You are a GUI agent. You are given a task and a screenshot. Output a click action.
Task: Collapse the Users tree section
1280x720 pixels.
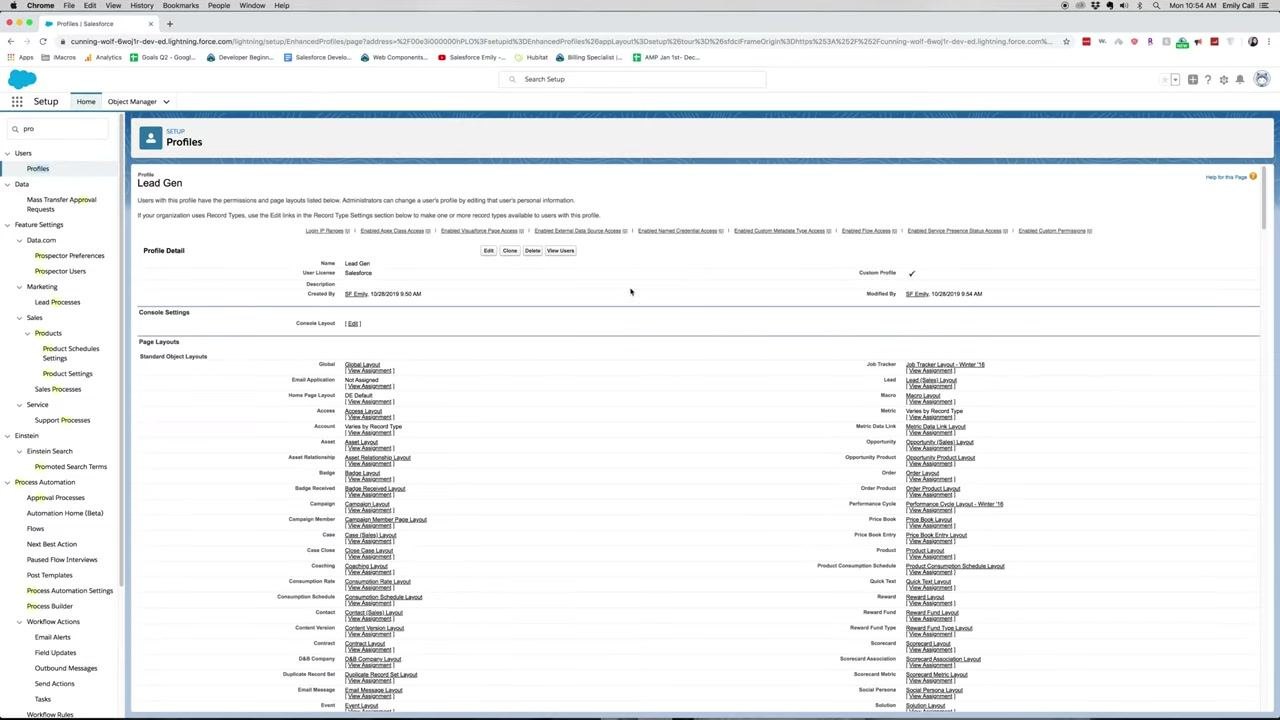(x=7, y=153)
